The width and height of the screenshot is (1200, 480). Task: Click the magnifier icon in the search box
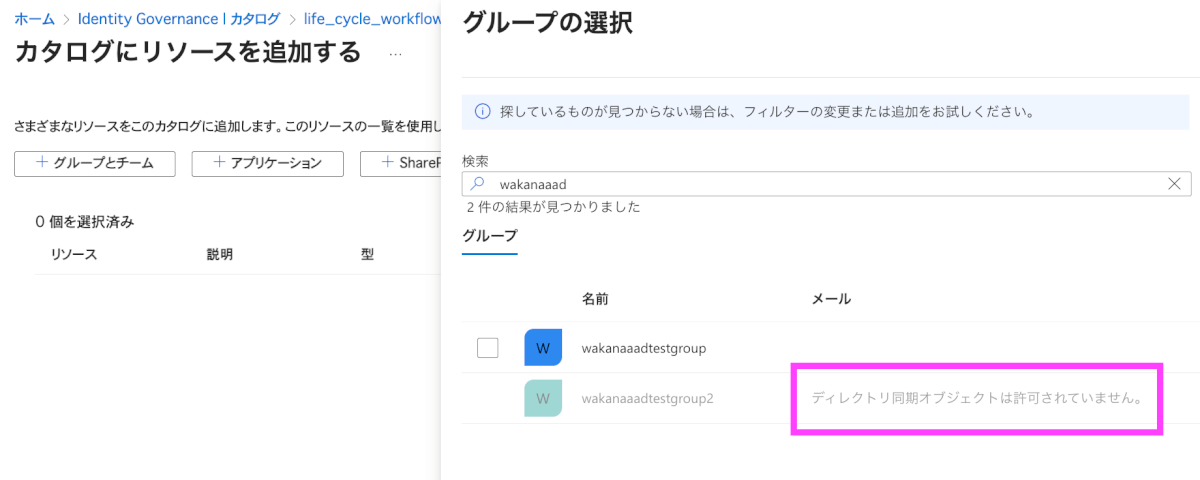pos(478,184)
